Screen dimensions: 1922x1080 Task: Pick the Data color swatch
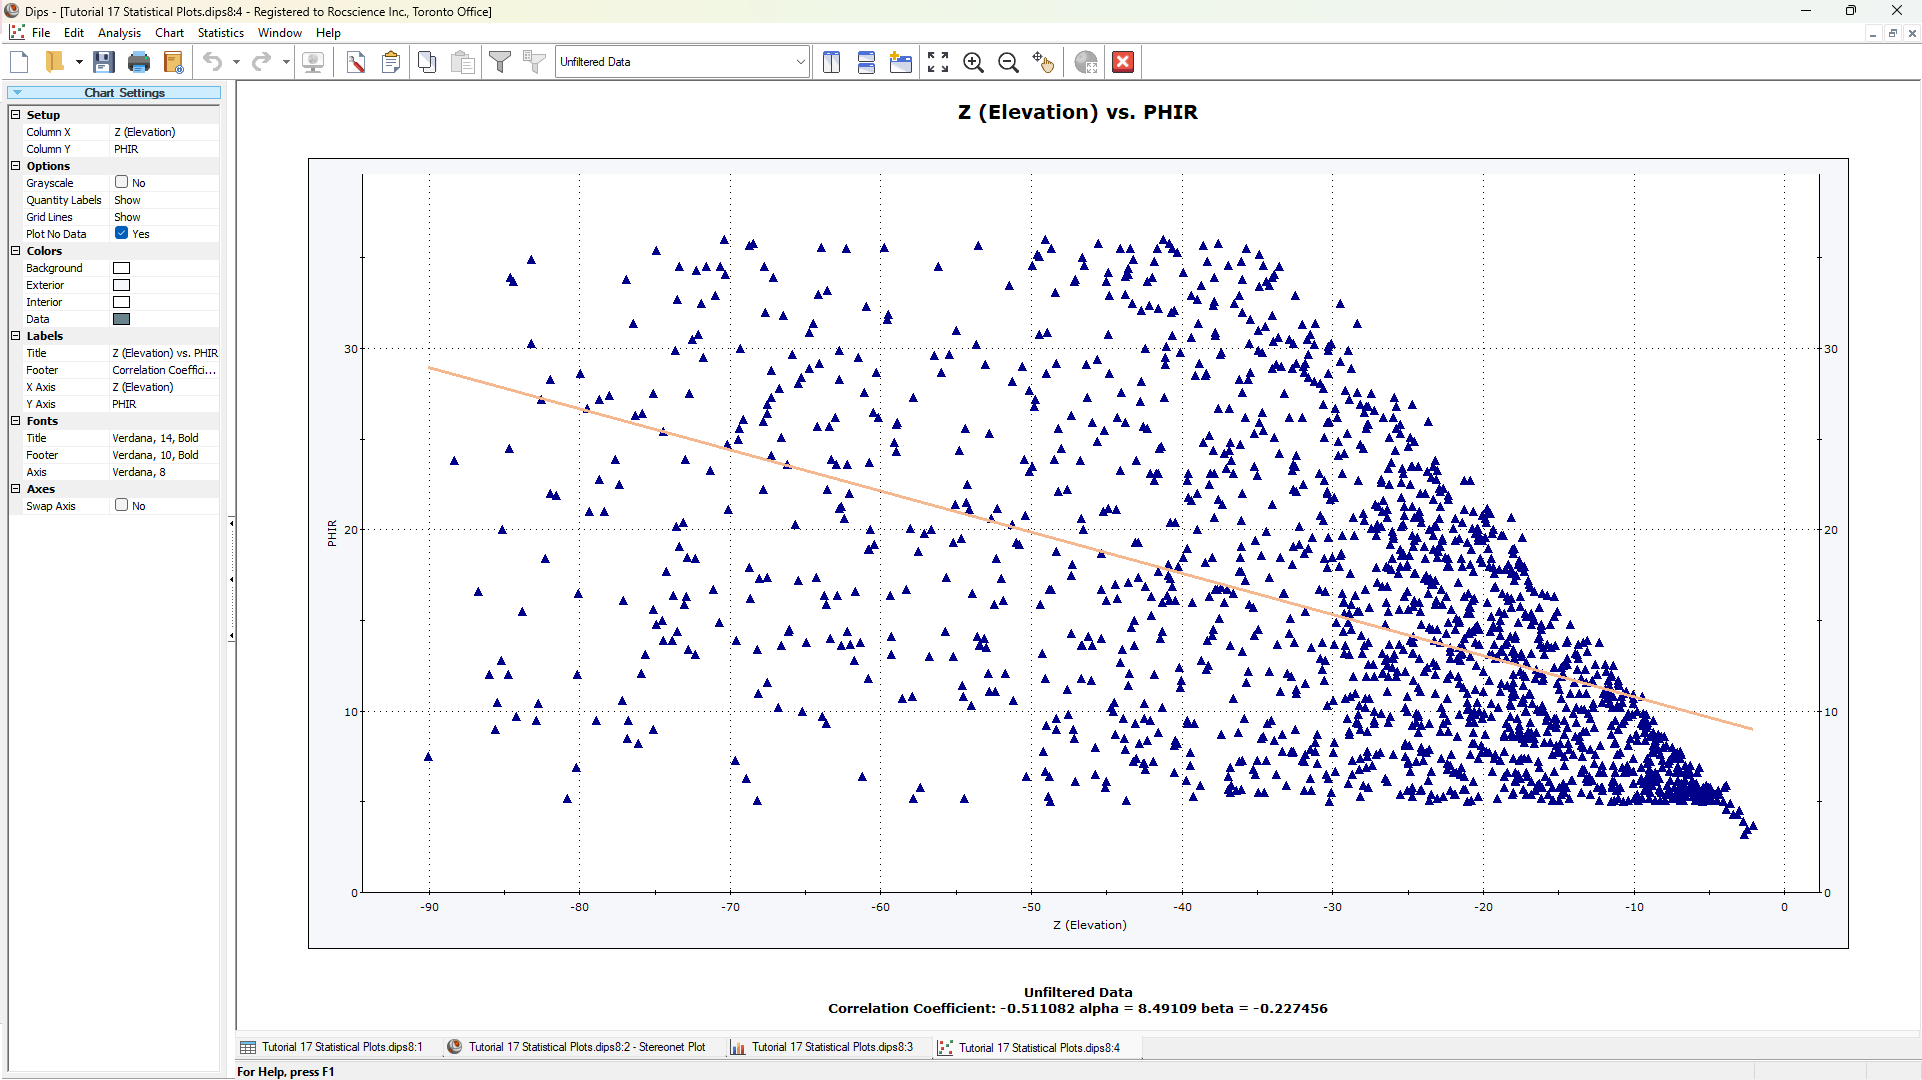(x=121, y=319)
